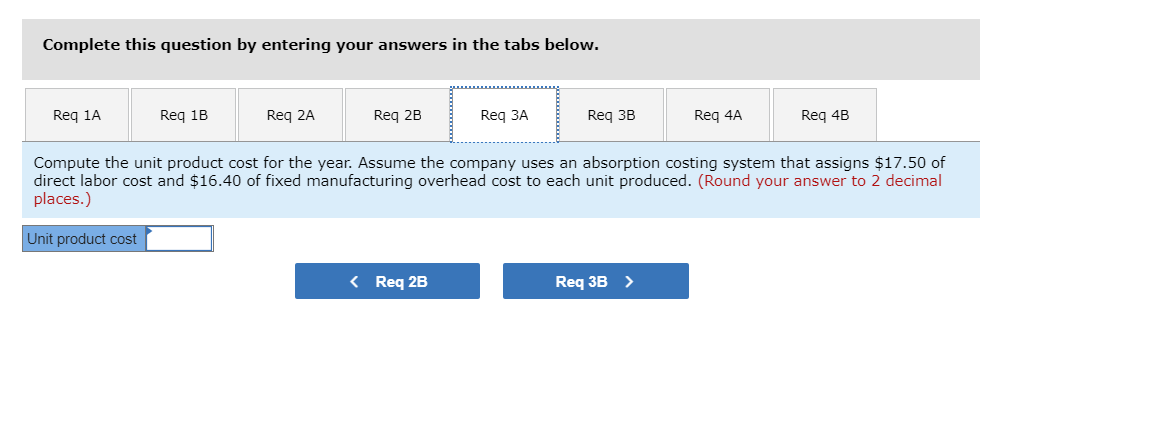1152x434 pixels.
Task: Click the "Unit product cost" label cell
Action: pyautogui.click(x=83, y=239)
